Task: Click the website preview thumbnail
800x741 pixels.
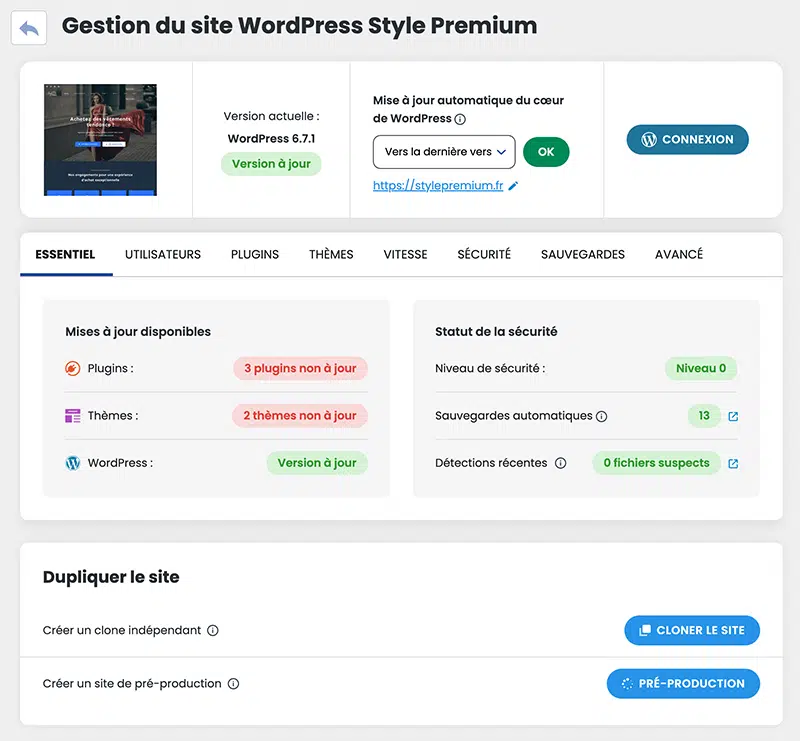Action: 100,139
